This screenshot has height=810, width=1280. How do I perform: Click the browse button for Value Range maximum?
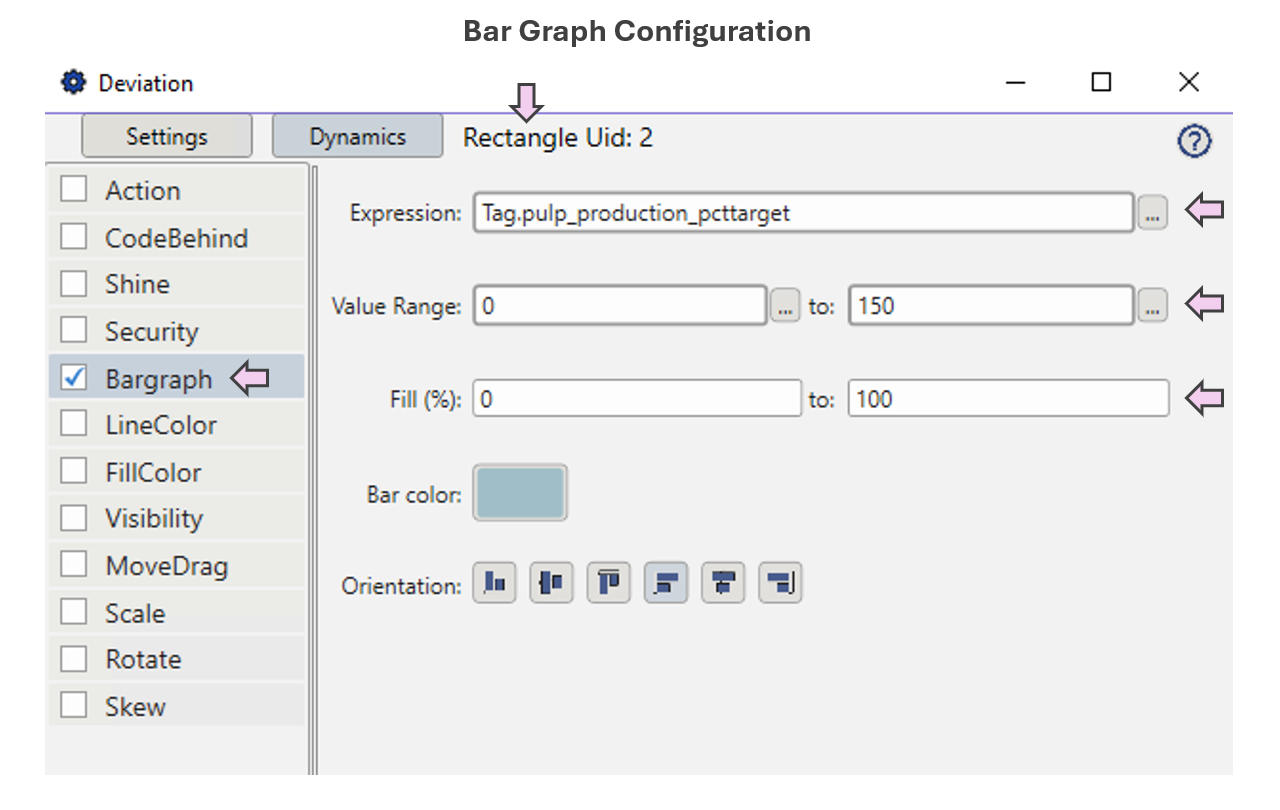pos(1152,307)
